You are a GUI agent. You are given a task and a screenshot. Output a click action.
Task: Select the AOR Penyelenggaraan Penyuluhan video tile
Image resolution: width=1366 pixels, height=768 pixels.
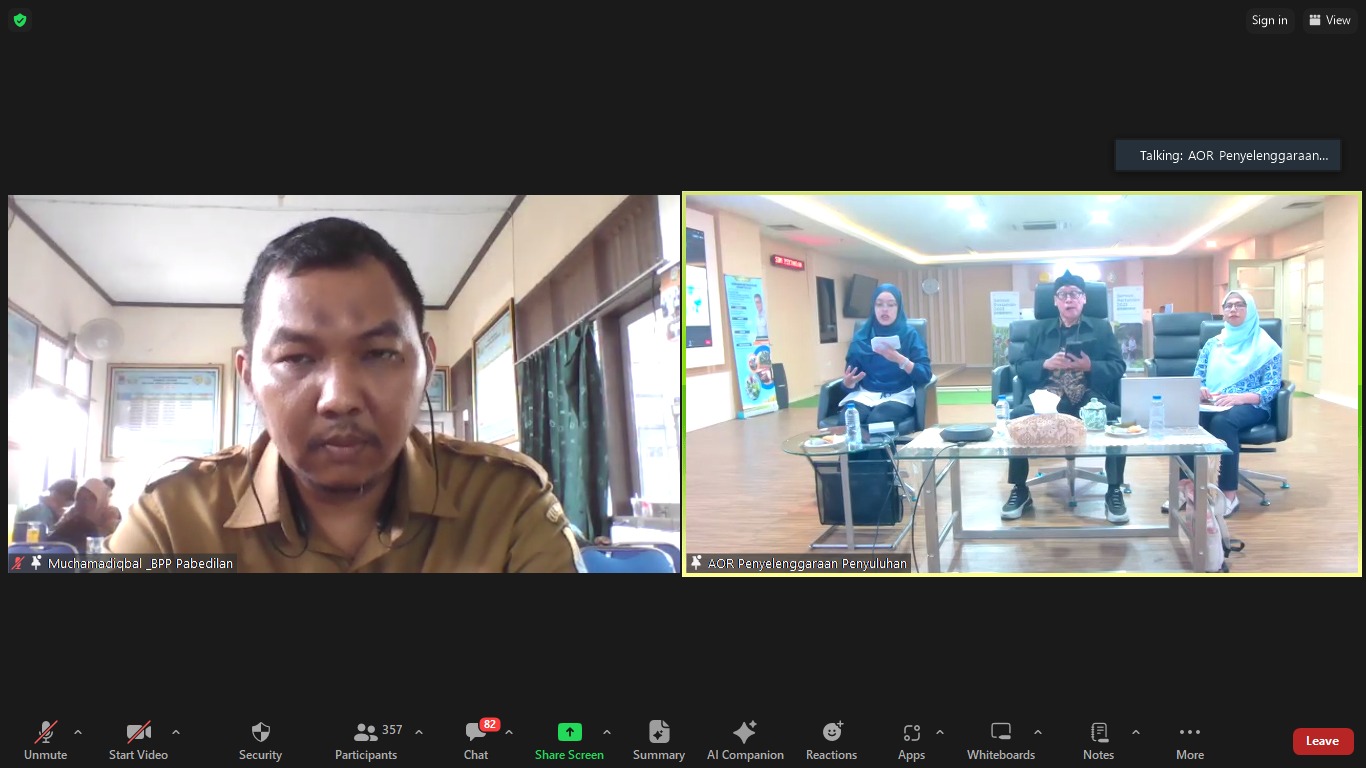click(x=1022, y=384)
